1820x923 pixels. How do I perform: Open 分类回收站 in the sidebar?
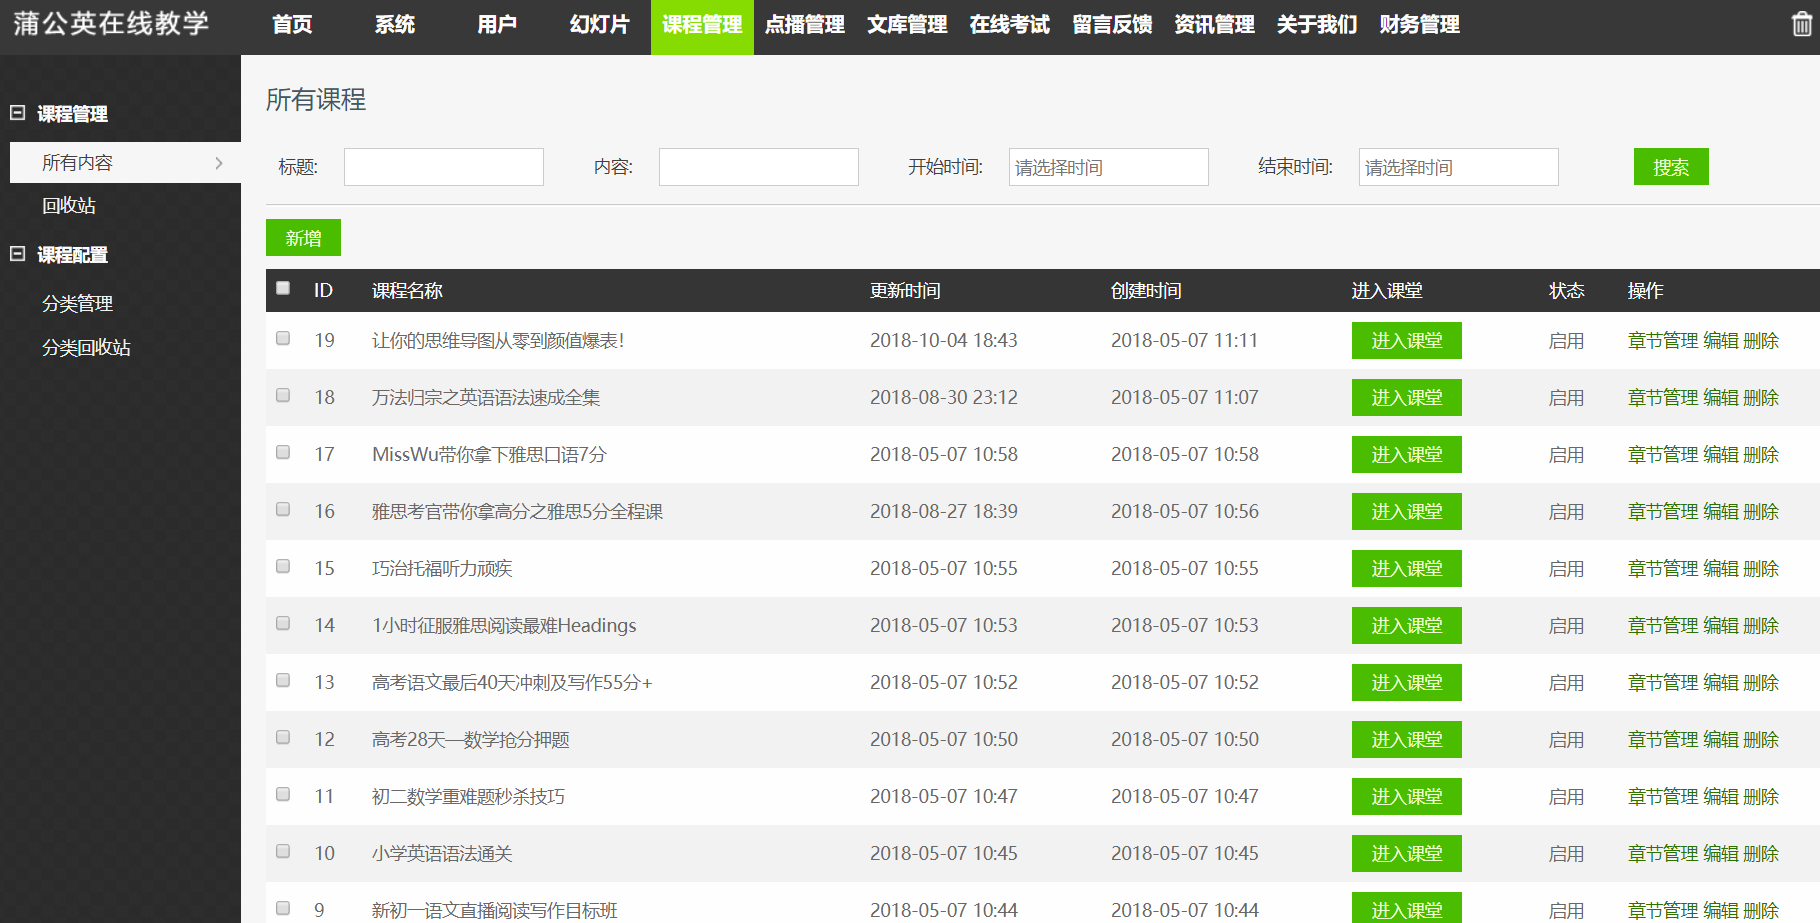(x=86, y=347)
